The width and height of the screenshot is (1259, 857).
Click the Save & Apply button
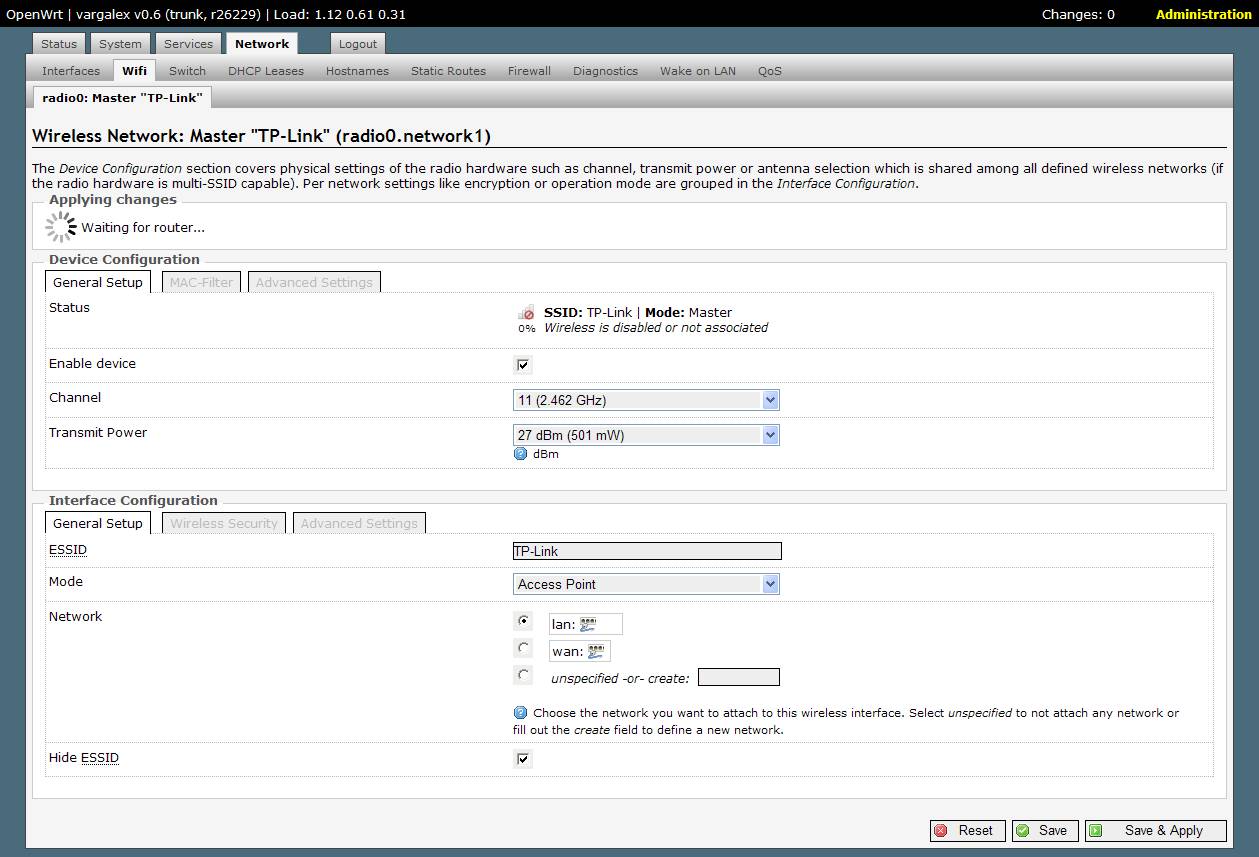tap(1156, 830)
